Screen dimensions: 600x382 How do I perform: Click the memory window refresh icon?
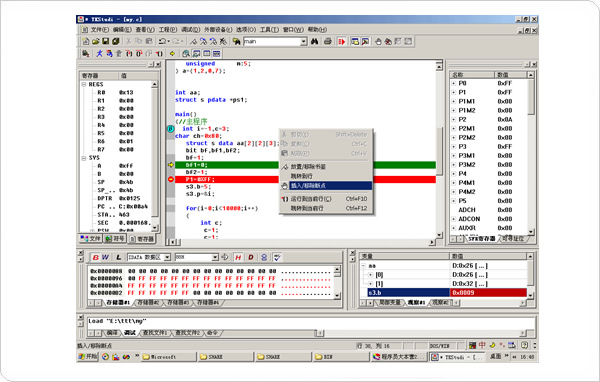(x=225, y=257)
